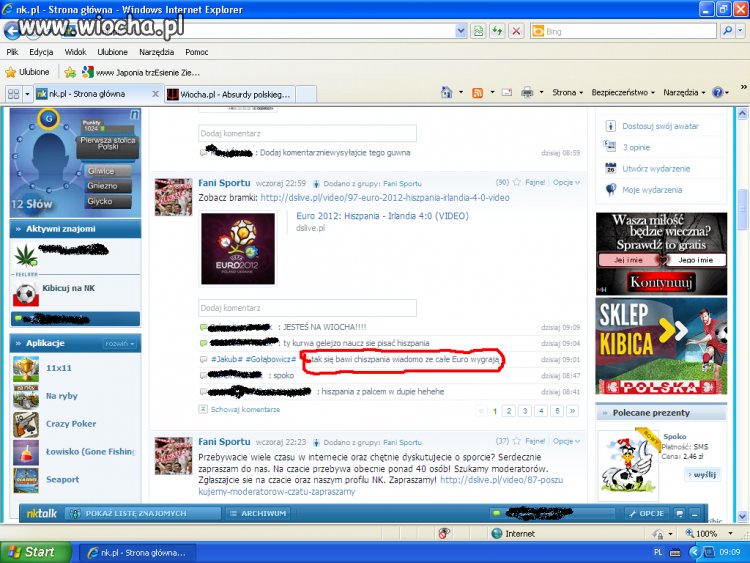Click the nktalk chat window icon
The height and width of the screenshot is (563, 750).
[x=680, y=514]
